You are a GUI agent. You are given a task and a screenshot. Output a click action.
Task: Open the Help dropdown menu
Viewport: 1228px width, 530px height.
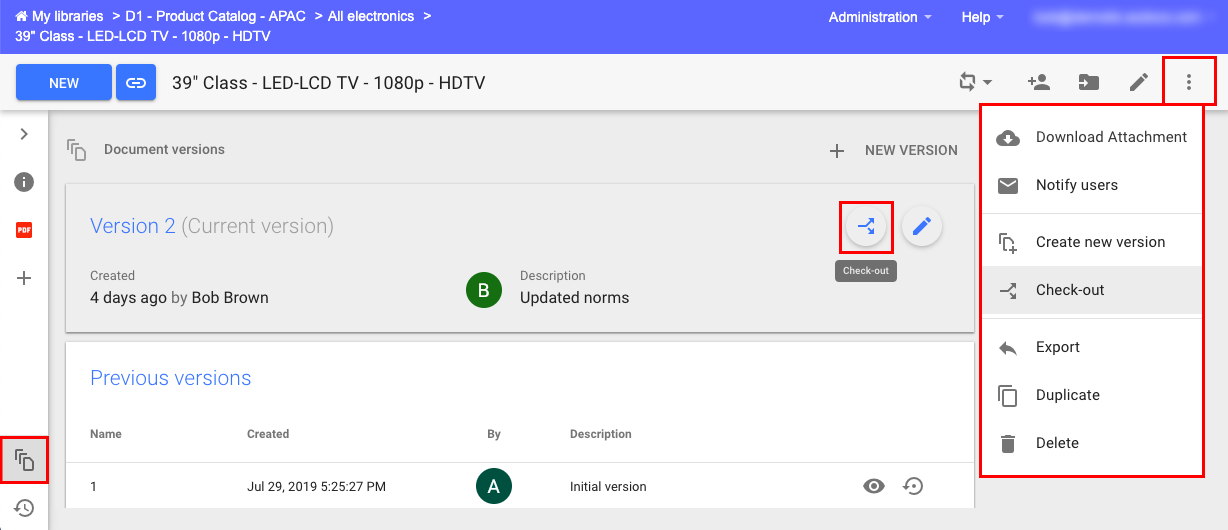(x=982, y=17)
